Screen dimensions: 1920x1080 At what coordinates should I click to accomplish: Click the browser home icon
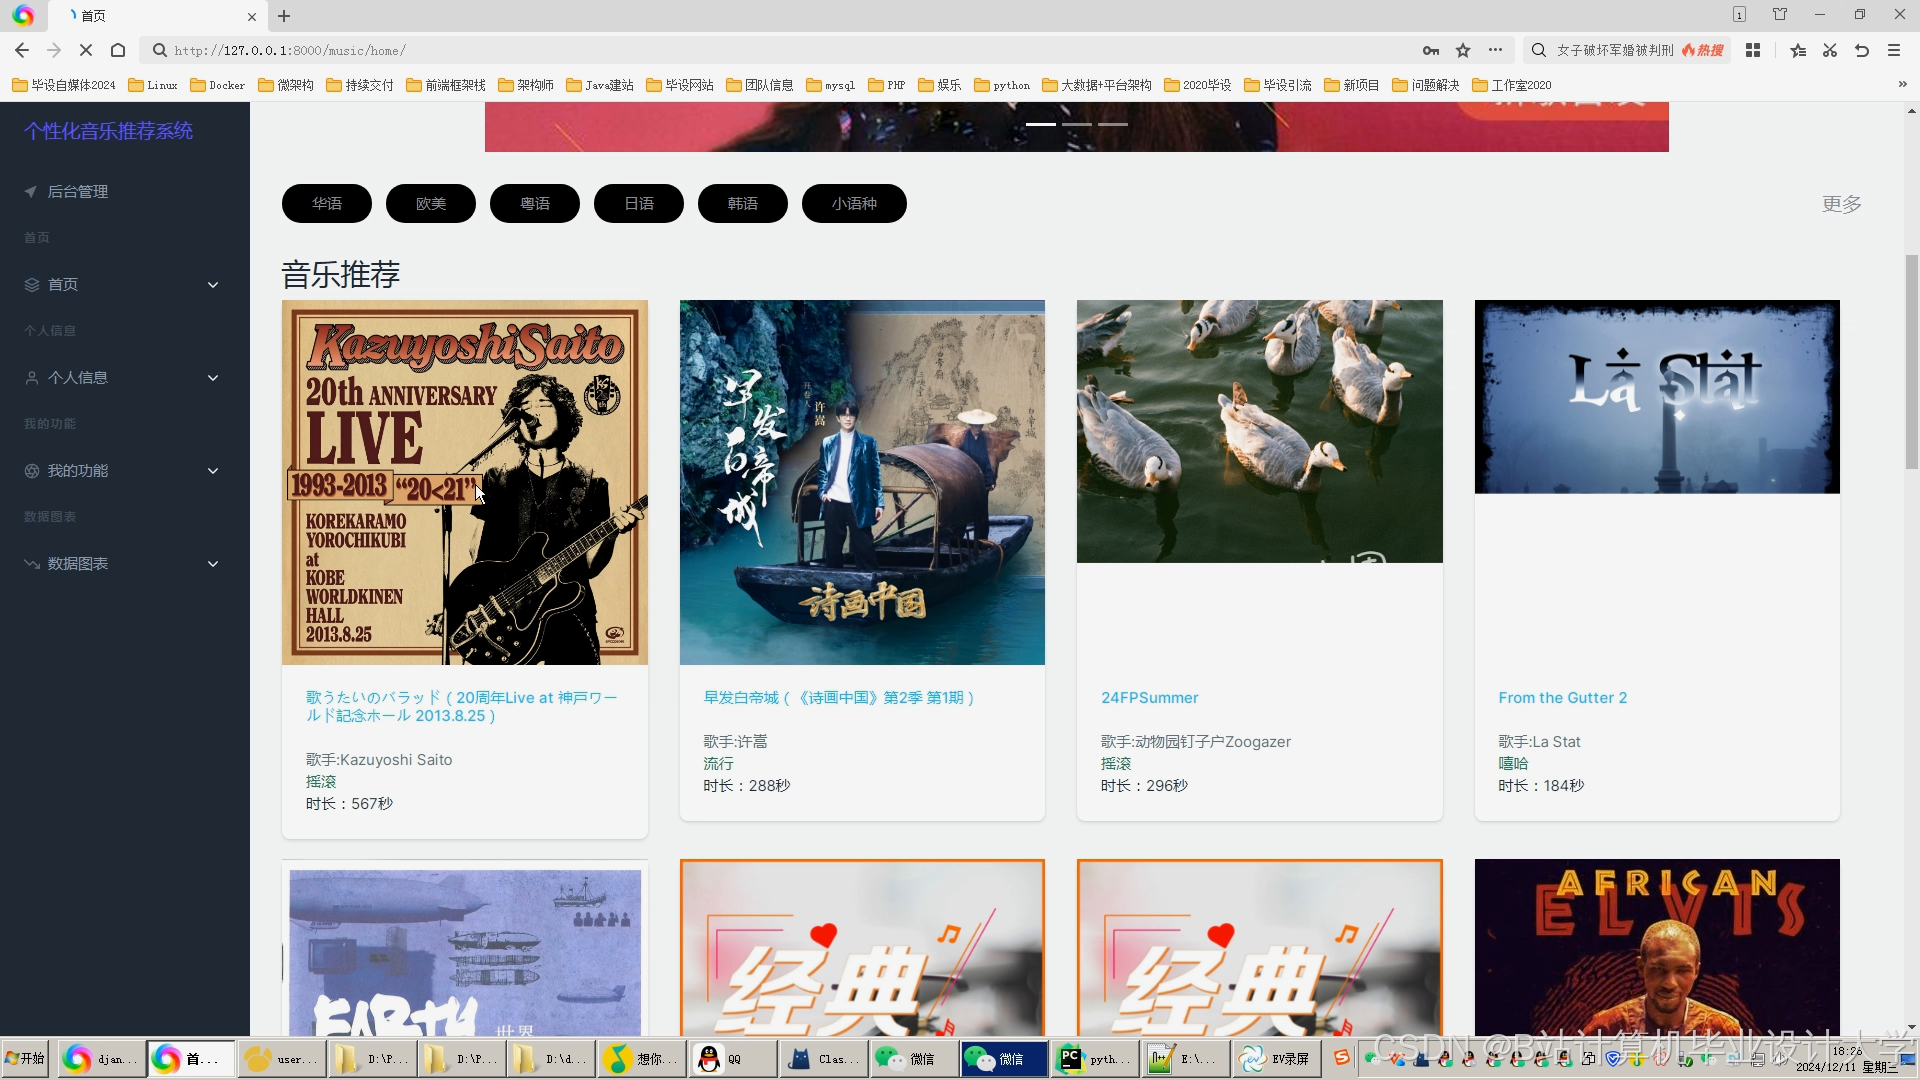click(x=118, y=50)
